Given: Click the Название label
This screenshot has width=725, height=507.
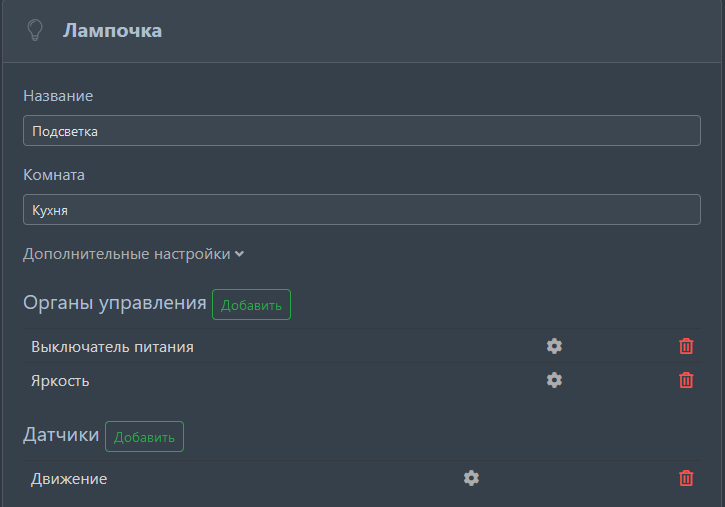Looking at the screenshot, I should coord(58,96).
